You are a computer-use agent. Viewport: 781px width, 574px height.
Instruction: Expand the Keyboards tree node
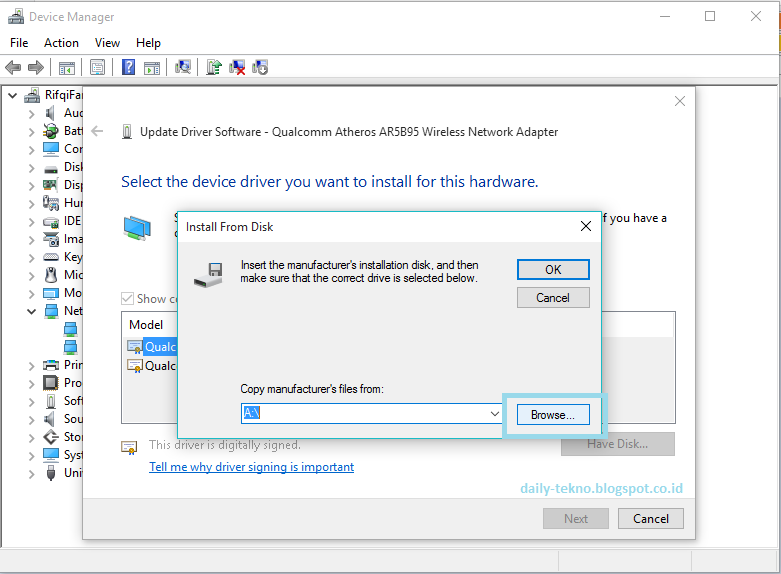31,258
